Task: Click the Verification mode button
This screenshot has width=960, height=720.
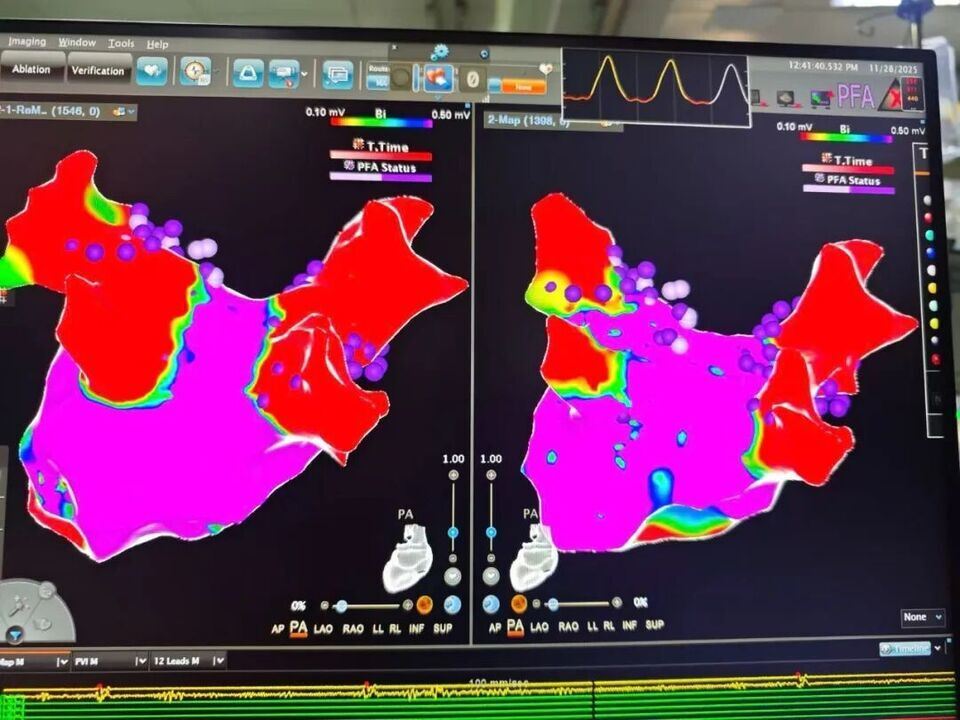Action: coord(98,70)
